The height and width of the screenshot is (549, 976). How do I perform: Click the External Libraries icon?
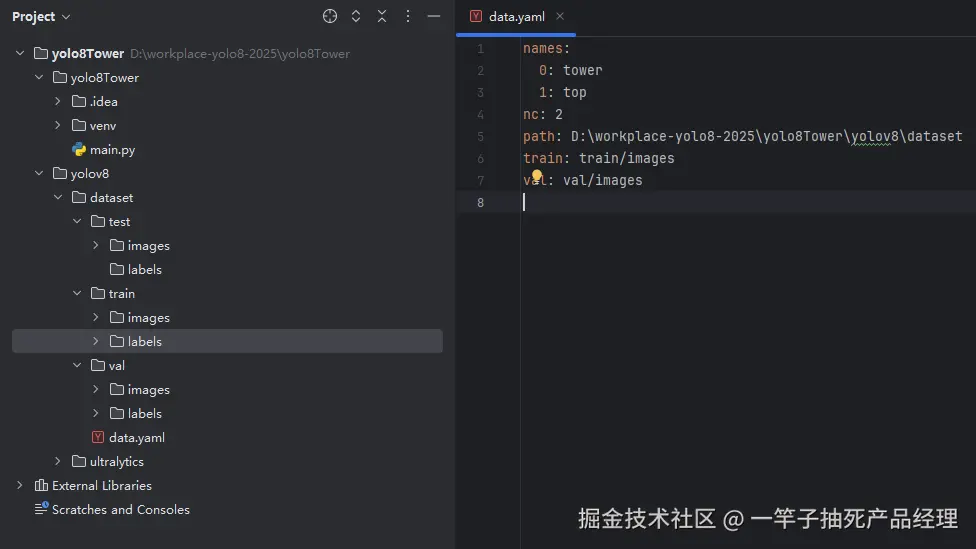(41, 485)
